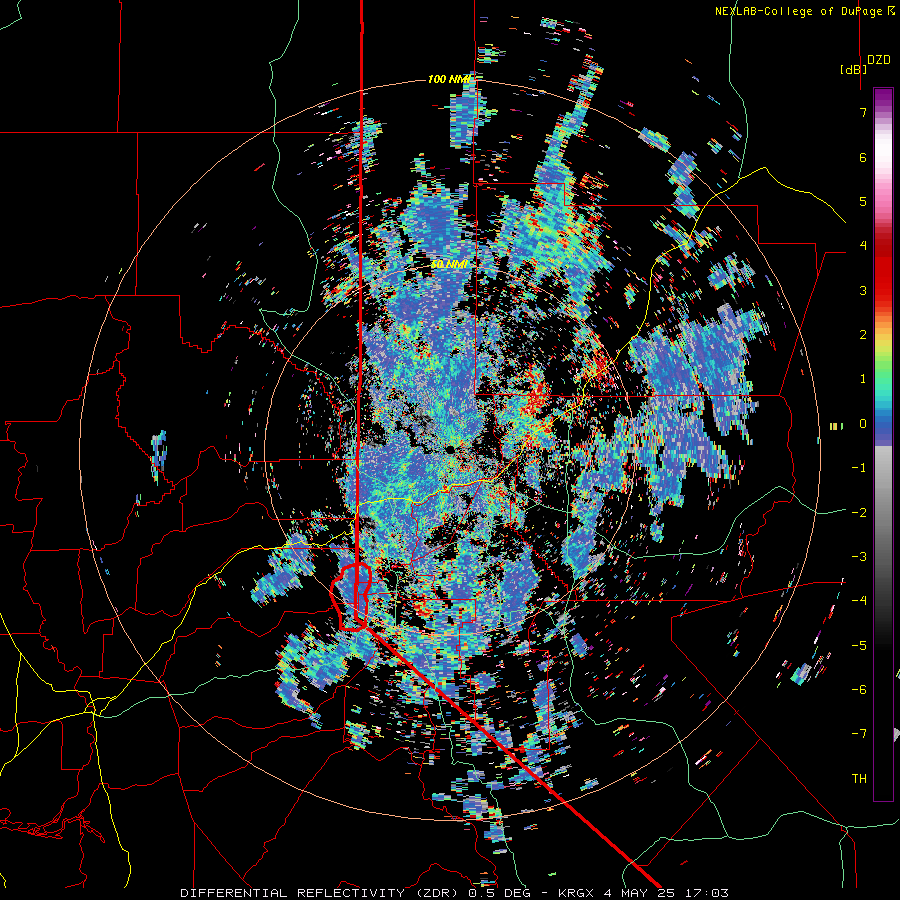Click the -5 dB scale label

[859, 645]
